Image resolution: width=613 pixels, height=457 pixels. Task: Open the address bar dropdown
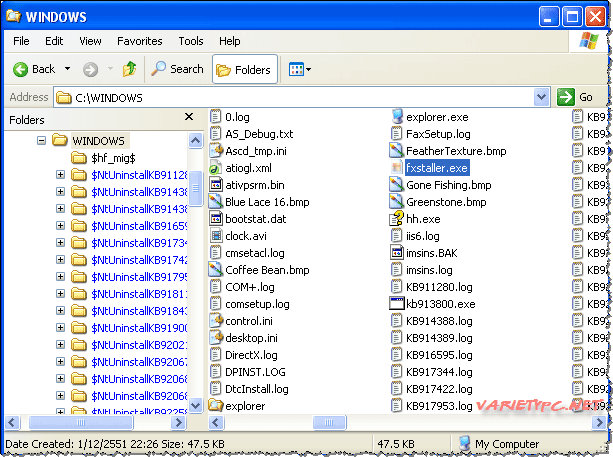pos(541,97)
